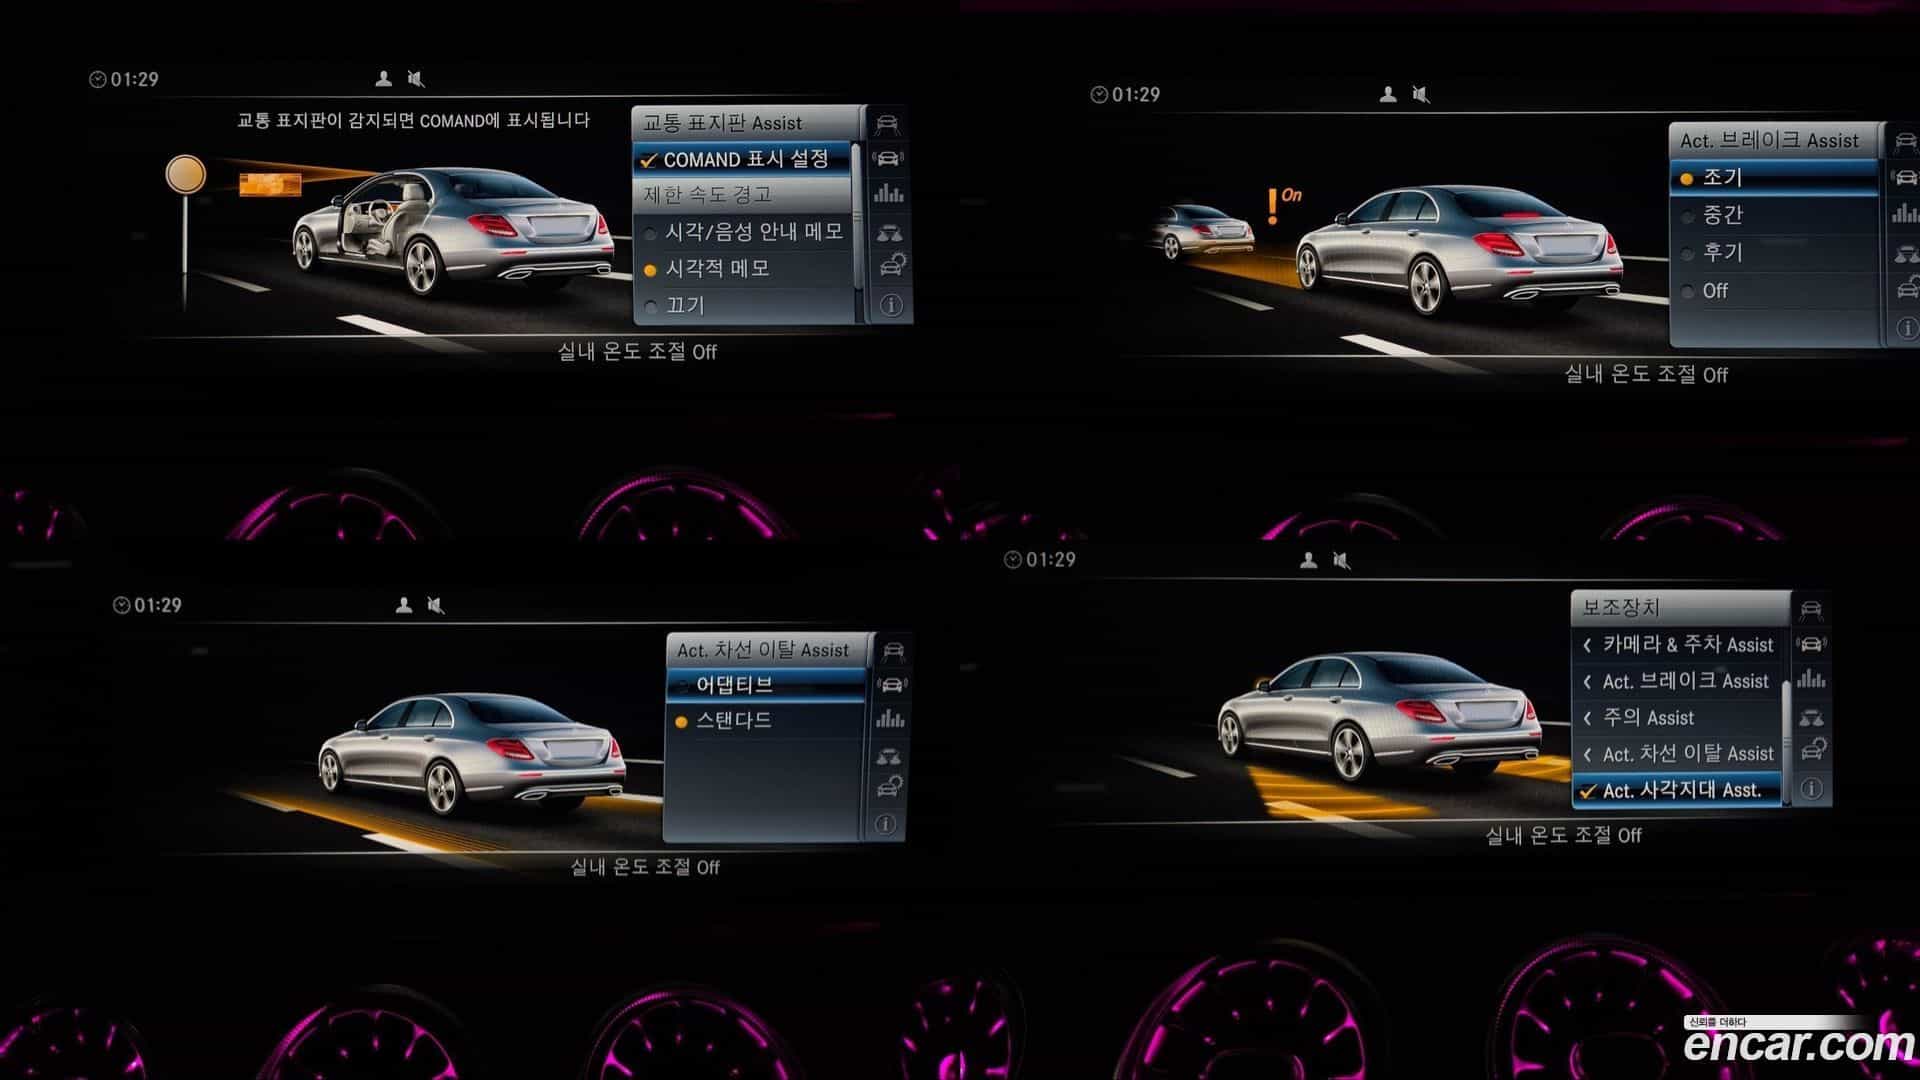Open car-with-gear icon in Act. 차선 이탈 Assist panel
1920x1080 pixels.
coord(889,788)
